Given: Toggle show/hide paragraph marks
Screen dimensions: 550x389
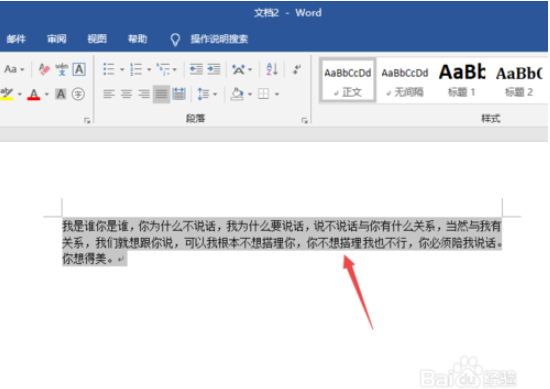Looking at the screenshot, I should (x=297, y=69).
